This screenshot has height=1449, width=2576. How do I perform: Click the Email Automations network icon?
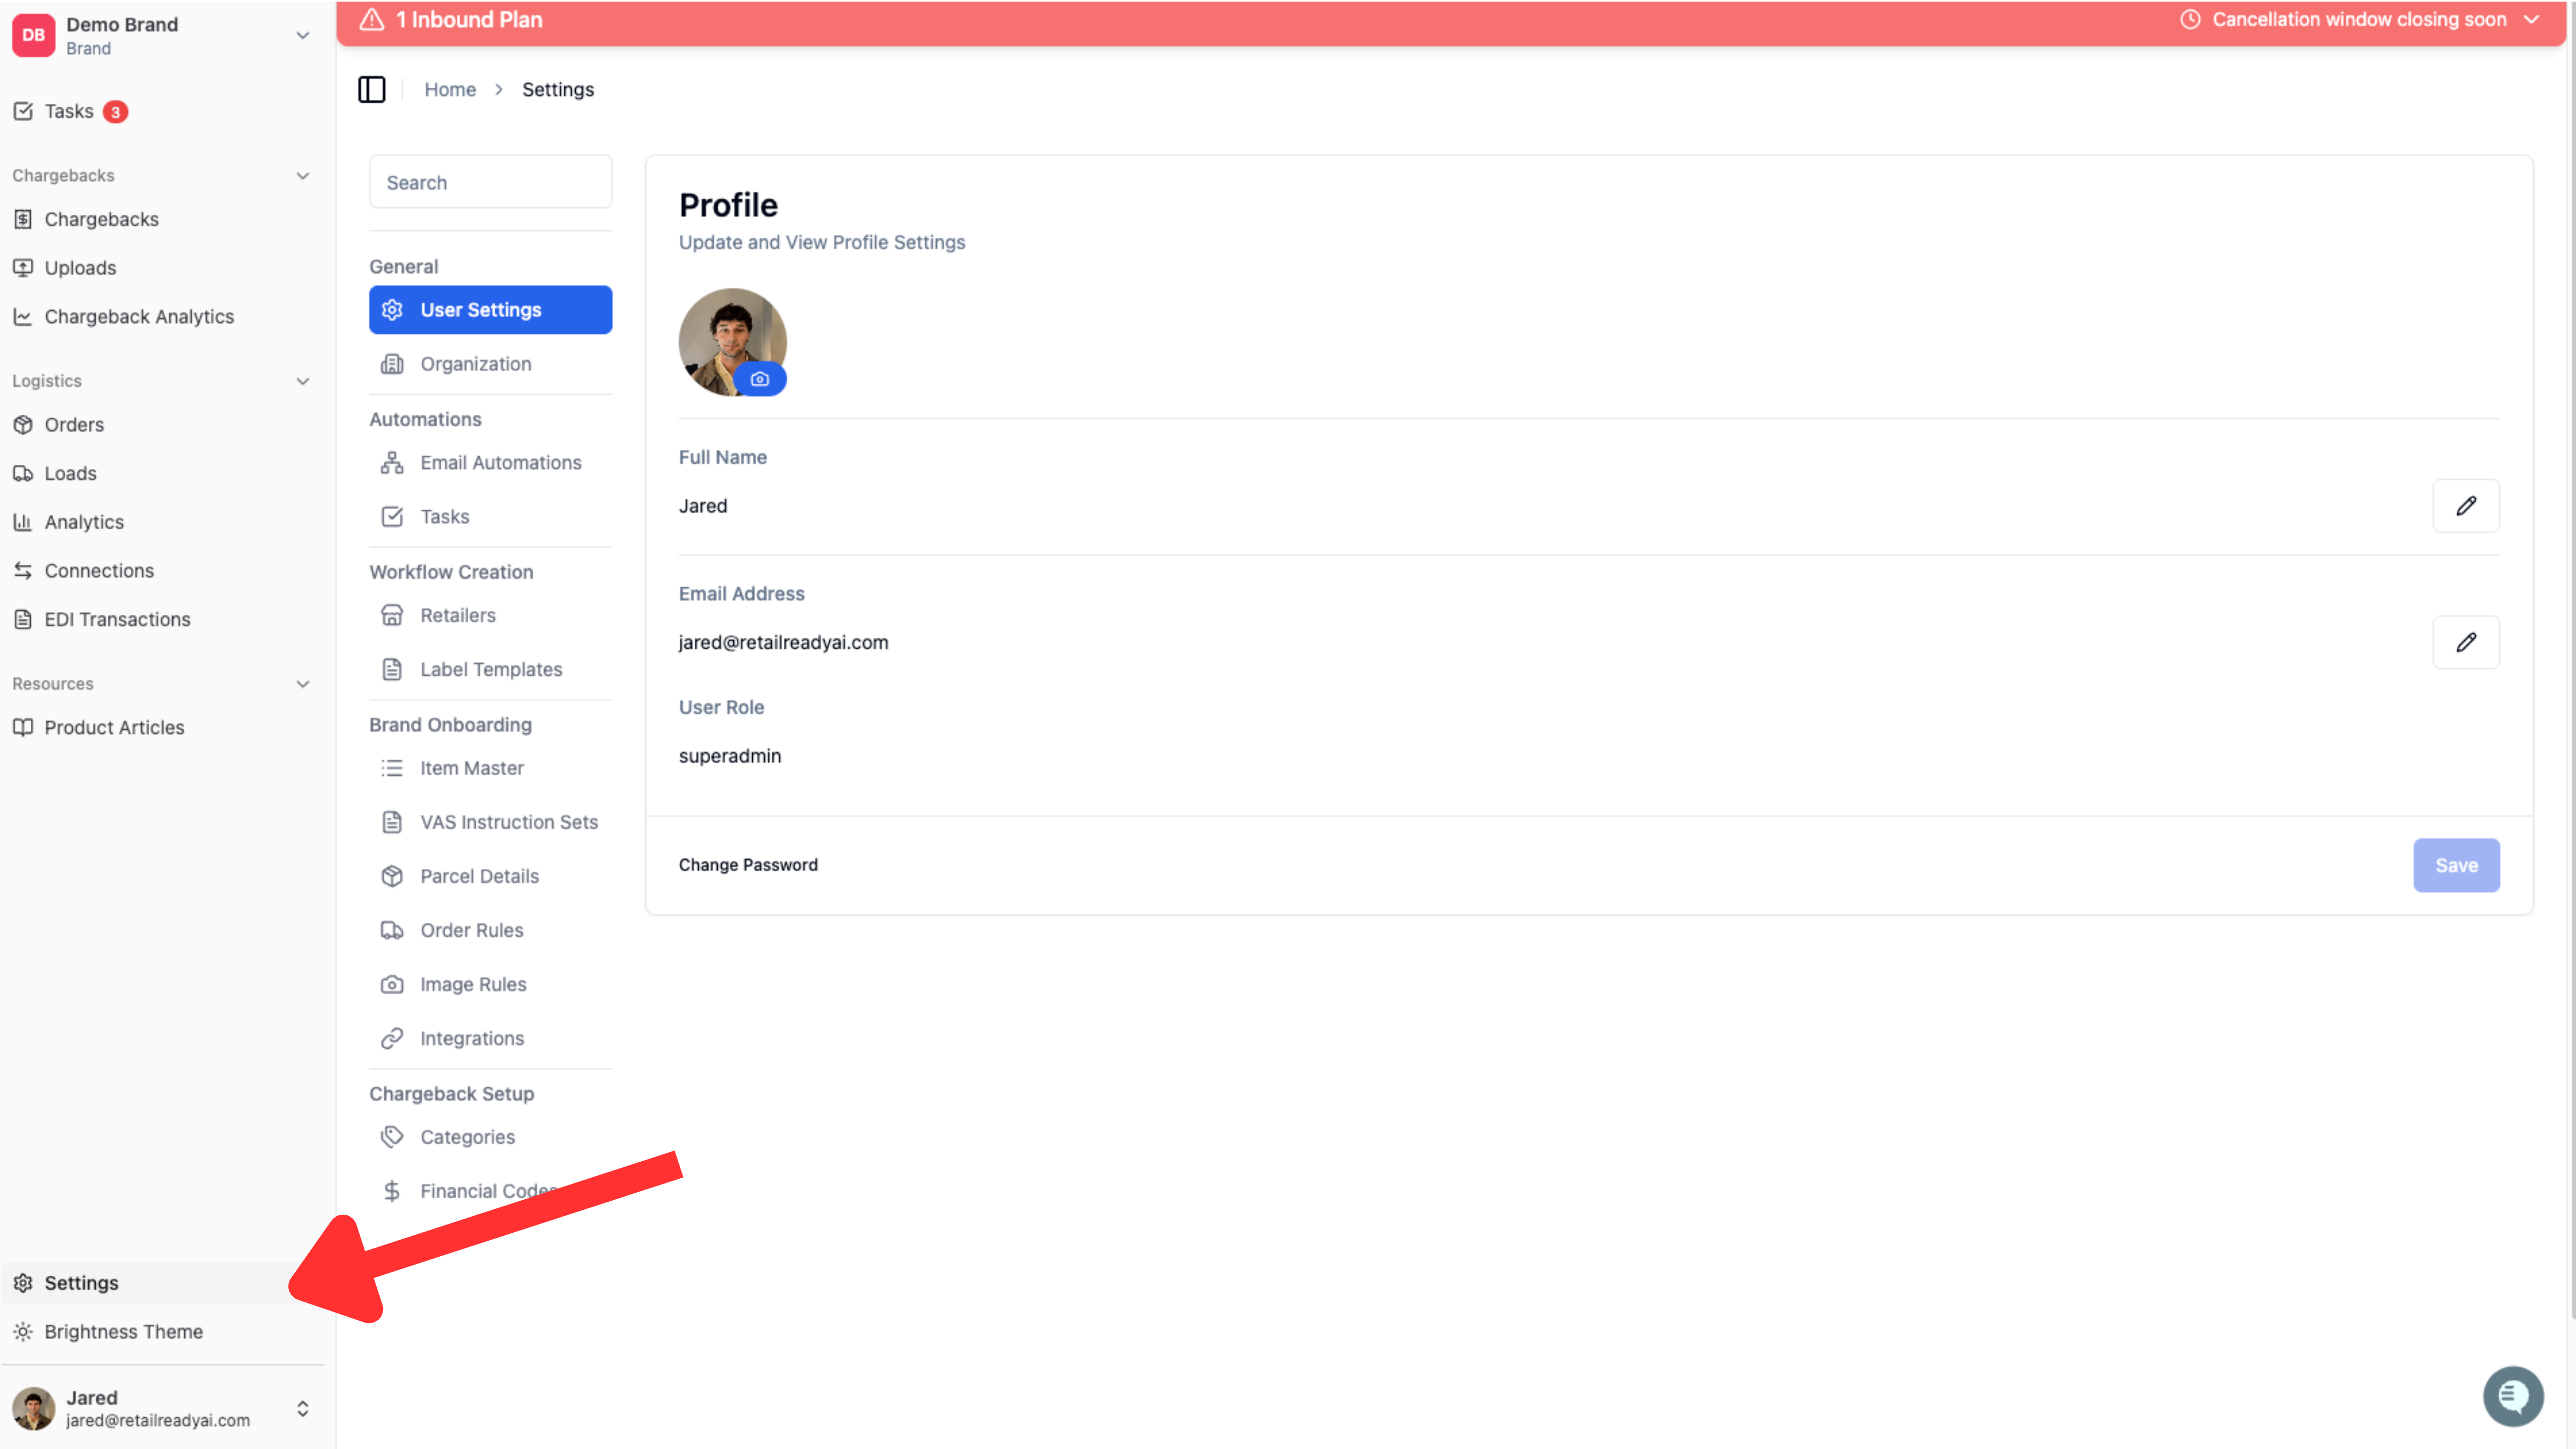(x=392, y=462)
